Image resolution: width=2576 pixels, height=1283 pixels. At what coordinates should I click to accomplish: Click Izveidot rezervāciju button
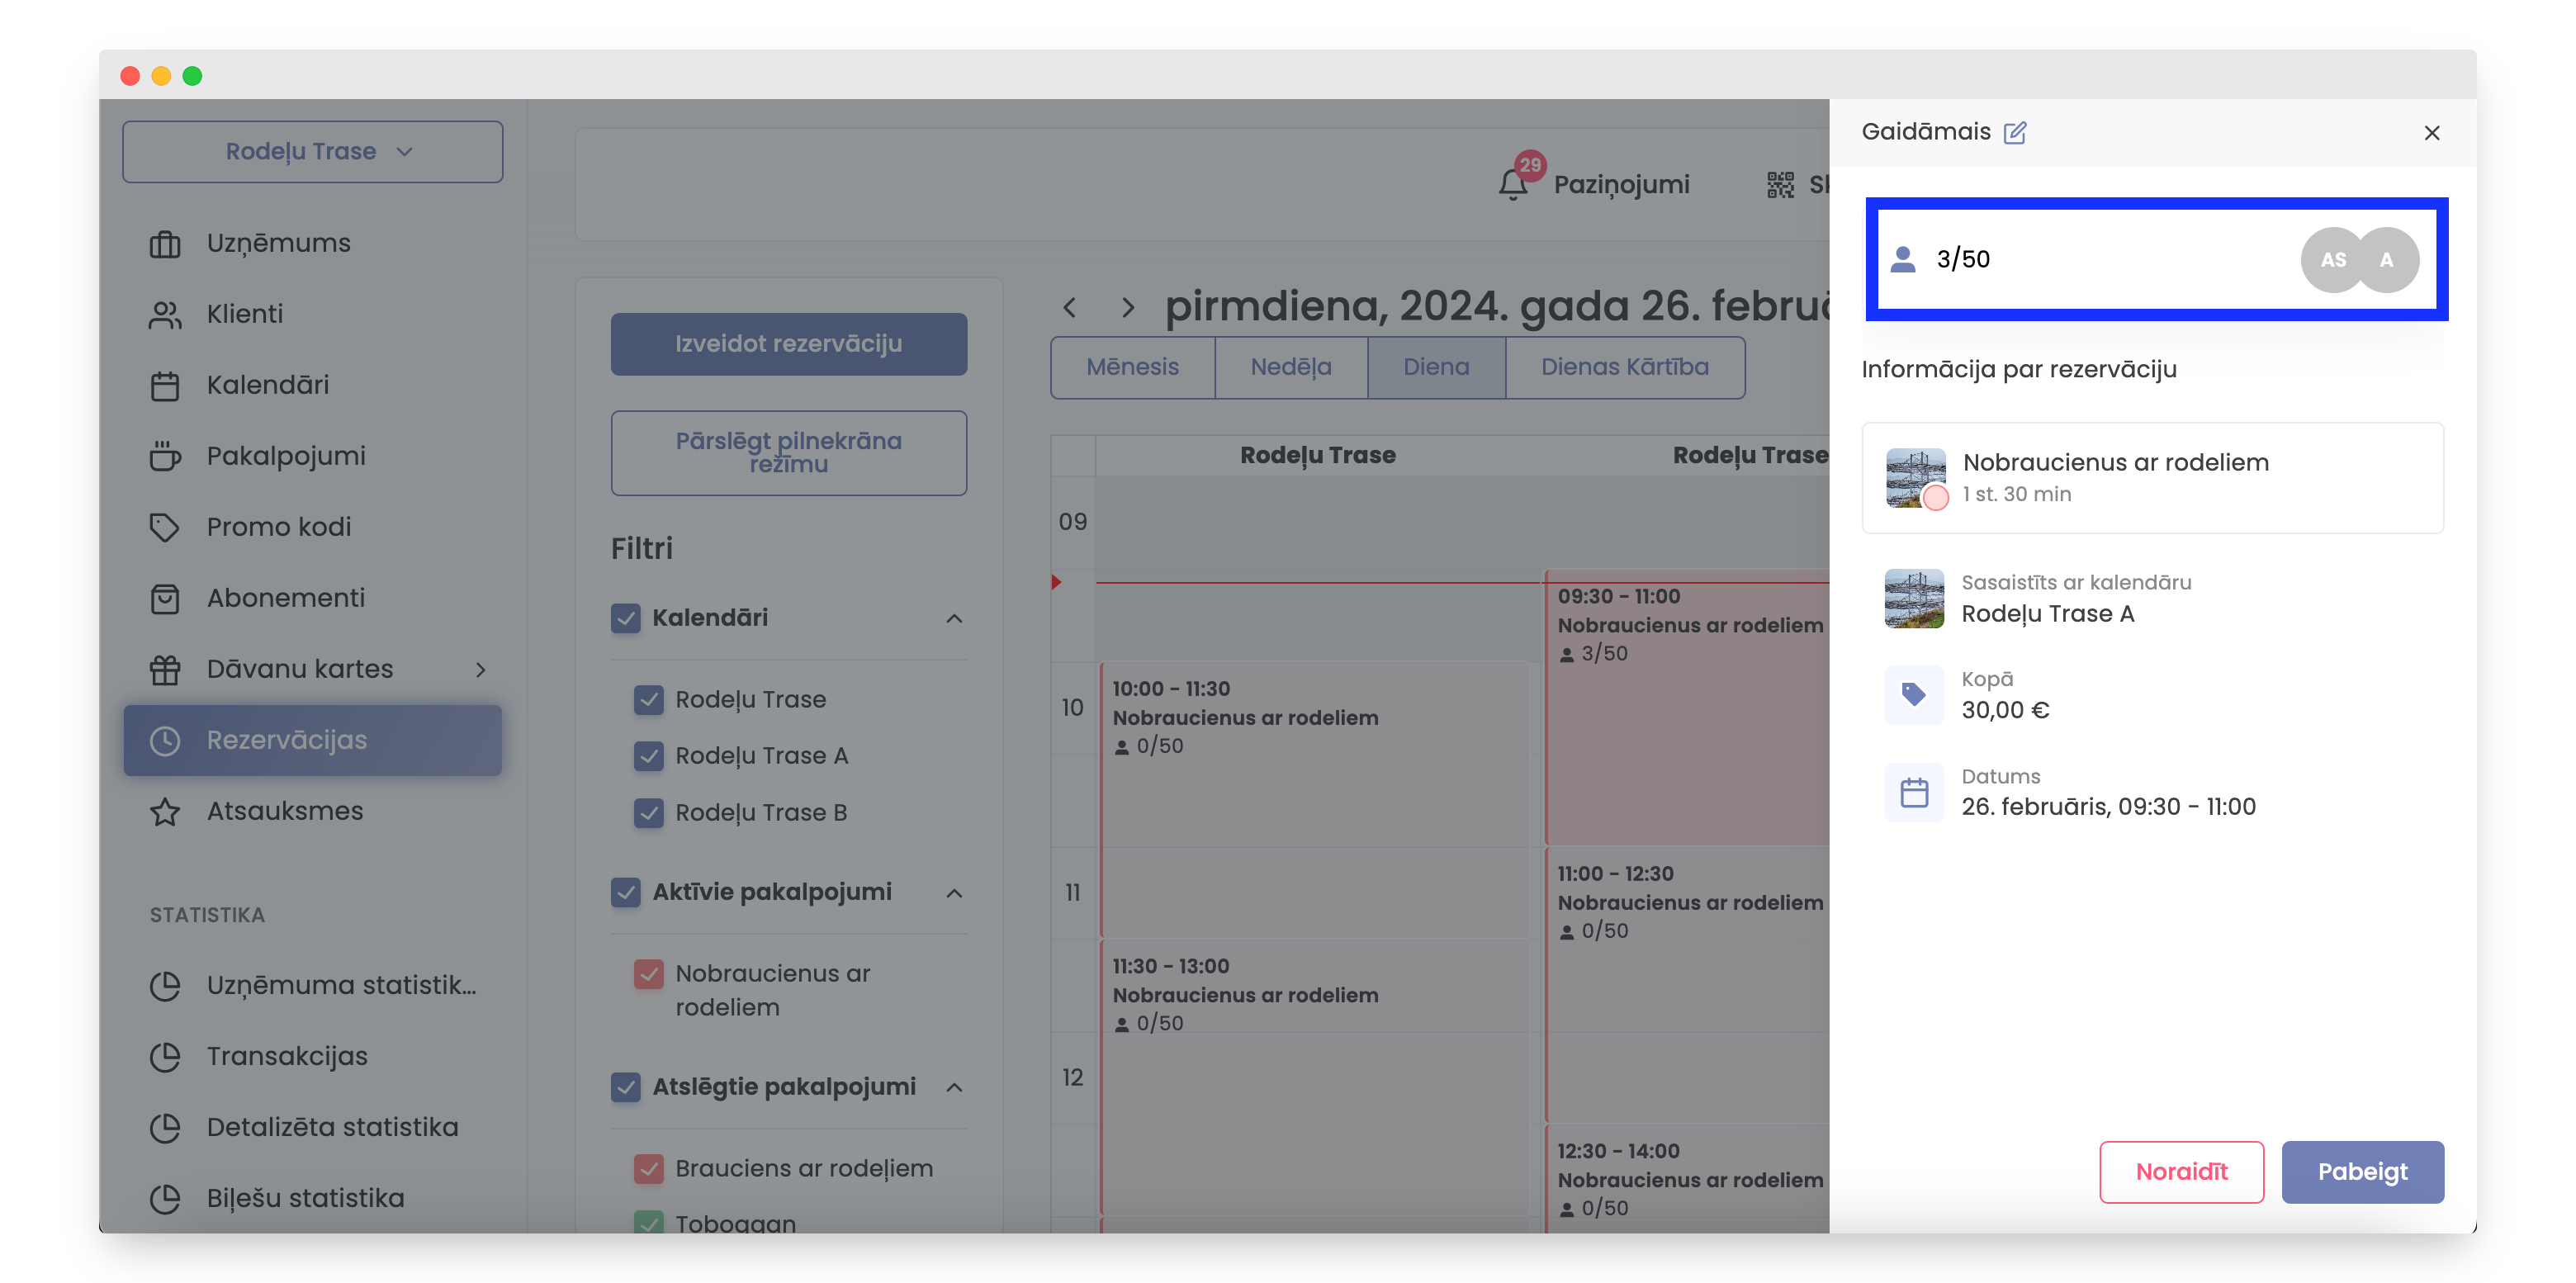pos(788,344)
